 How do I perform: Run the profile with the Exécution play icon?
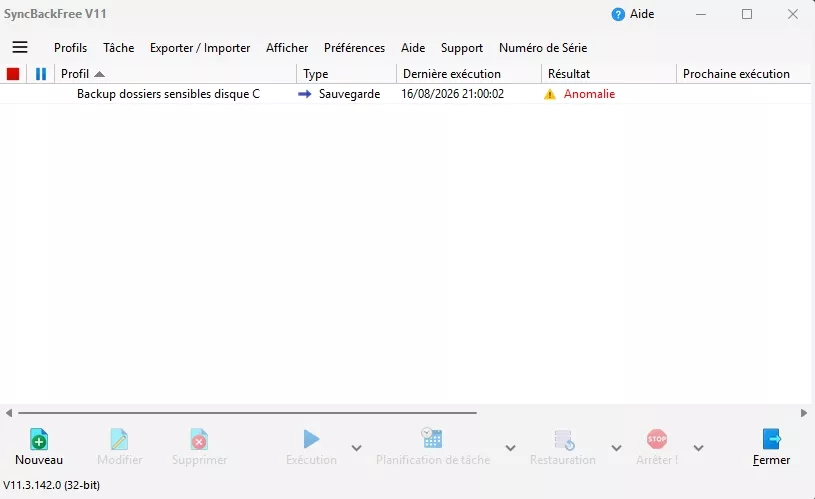click(311, 439)
